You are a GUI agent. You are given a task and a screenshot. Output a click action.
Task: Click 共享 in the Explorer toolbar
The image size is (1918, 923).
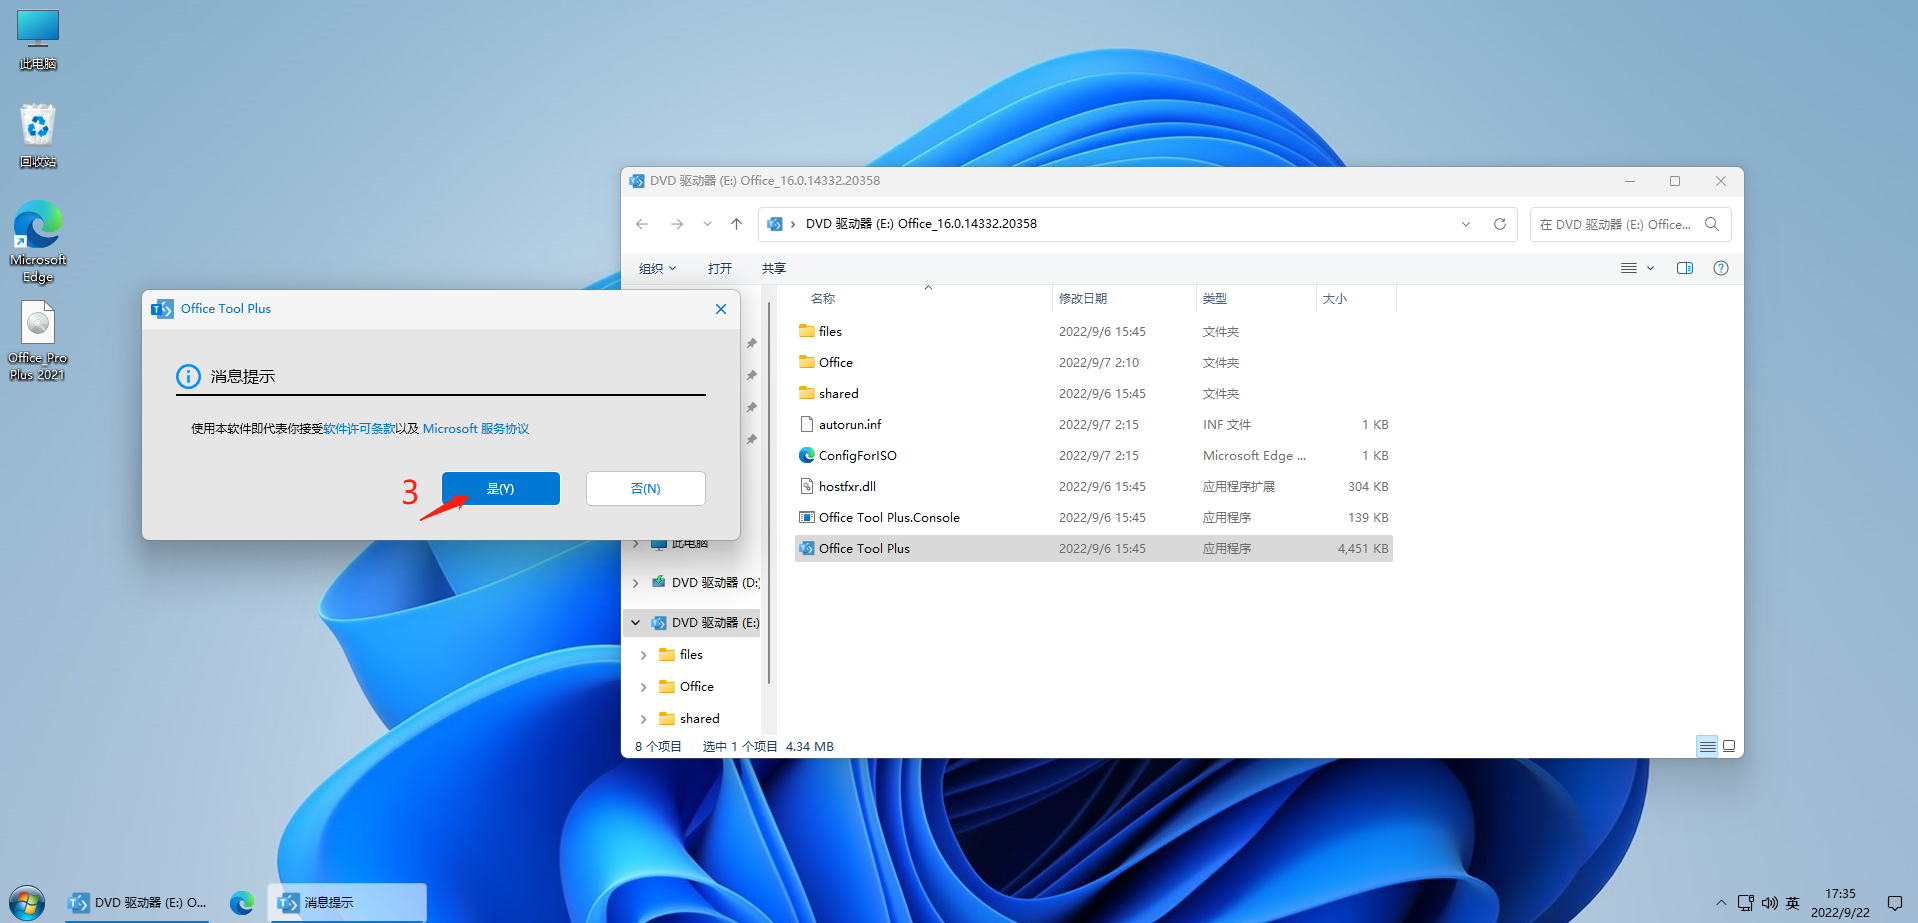tap(774, 268)
